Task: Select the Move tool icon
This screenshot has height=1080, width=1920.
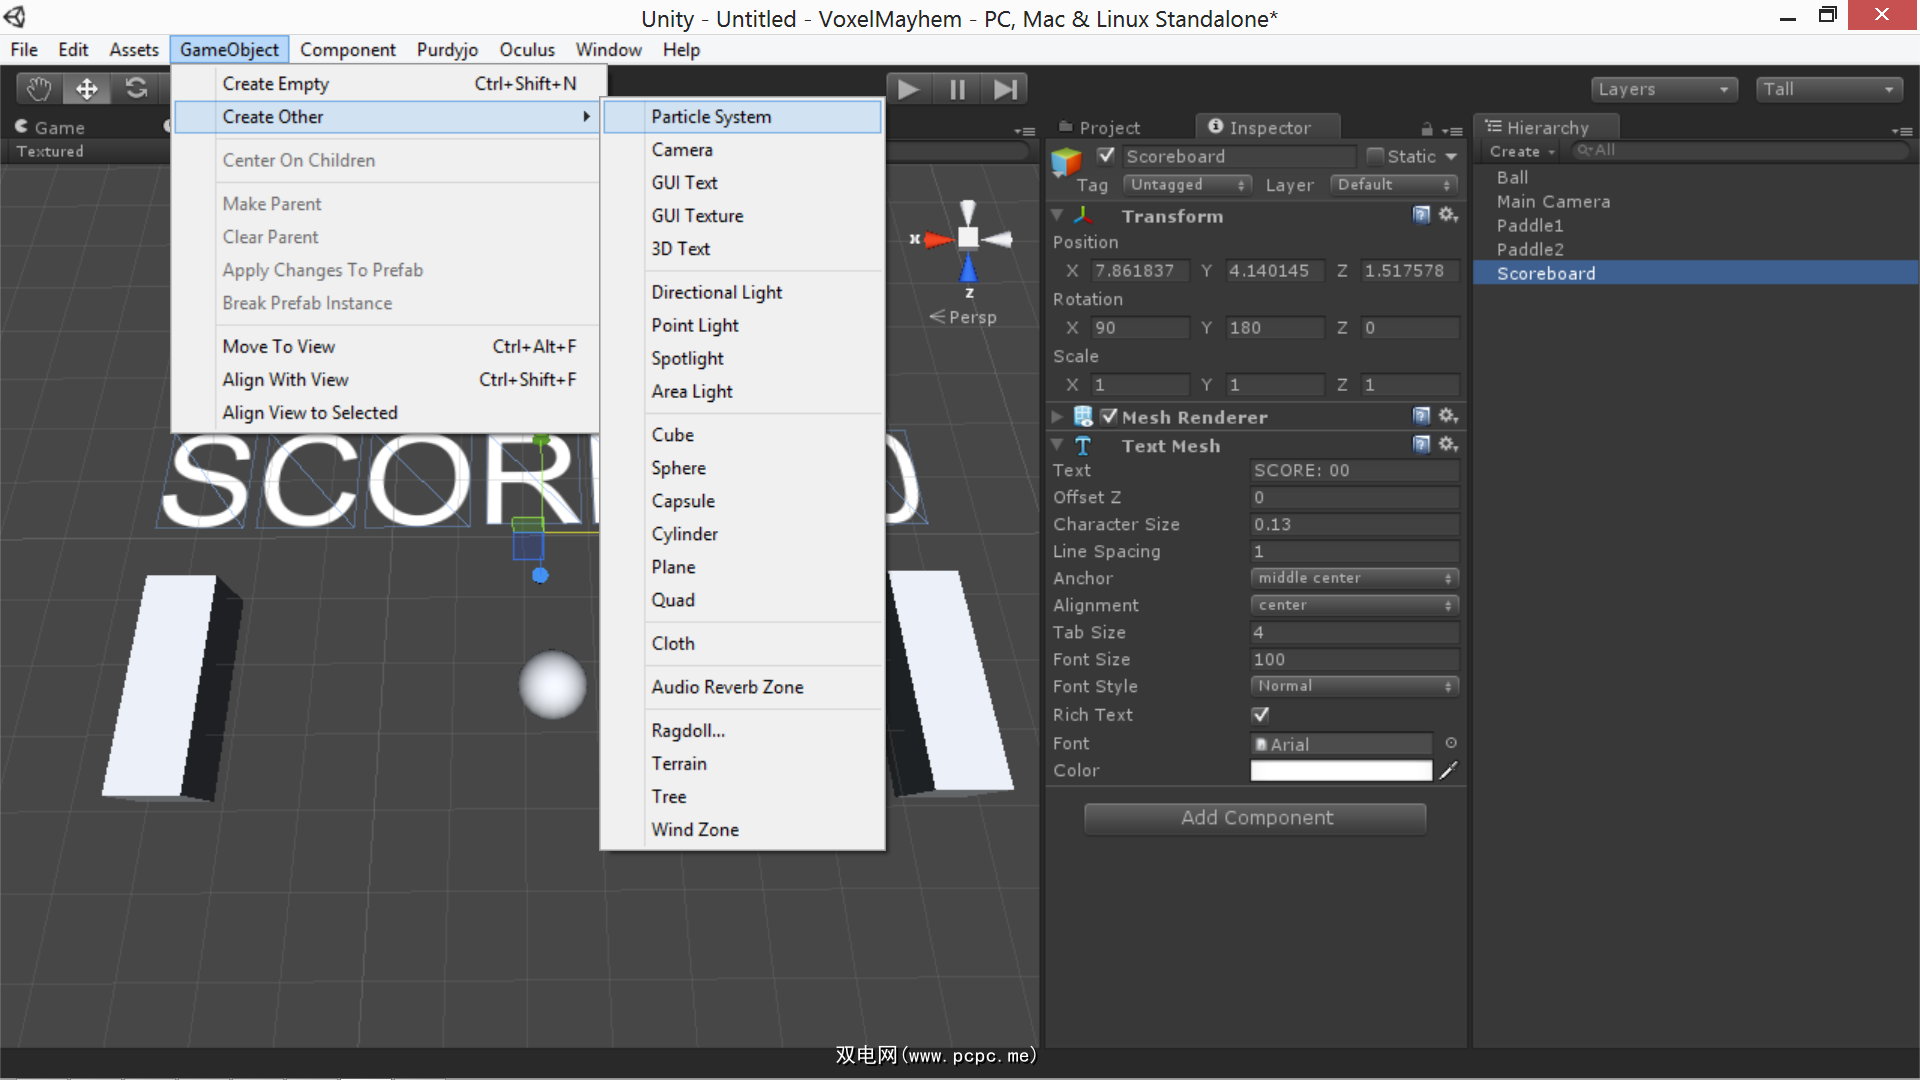Action: click(x=87, y=89)
